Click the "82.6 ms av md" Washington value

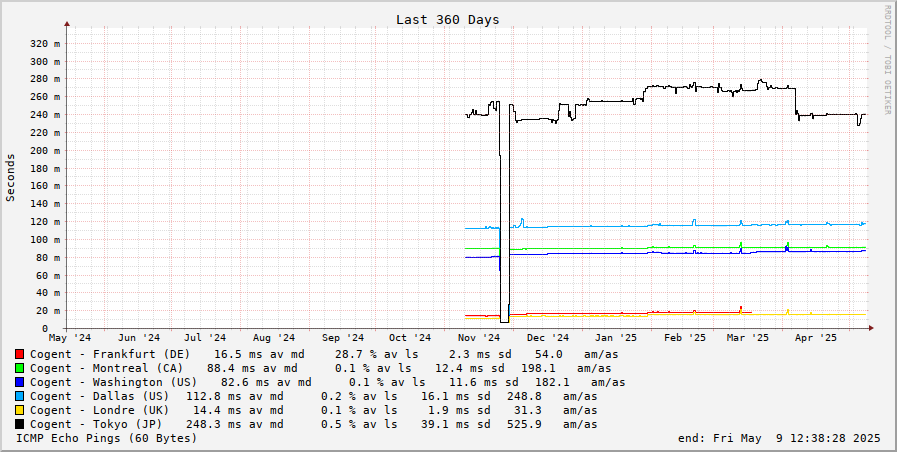(x=266, y=382)
